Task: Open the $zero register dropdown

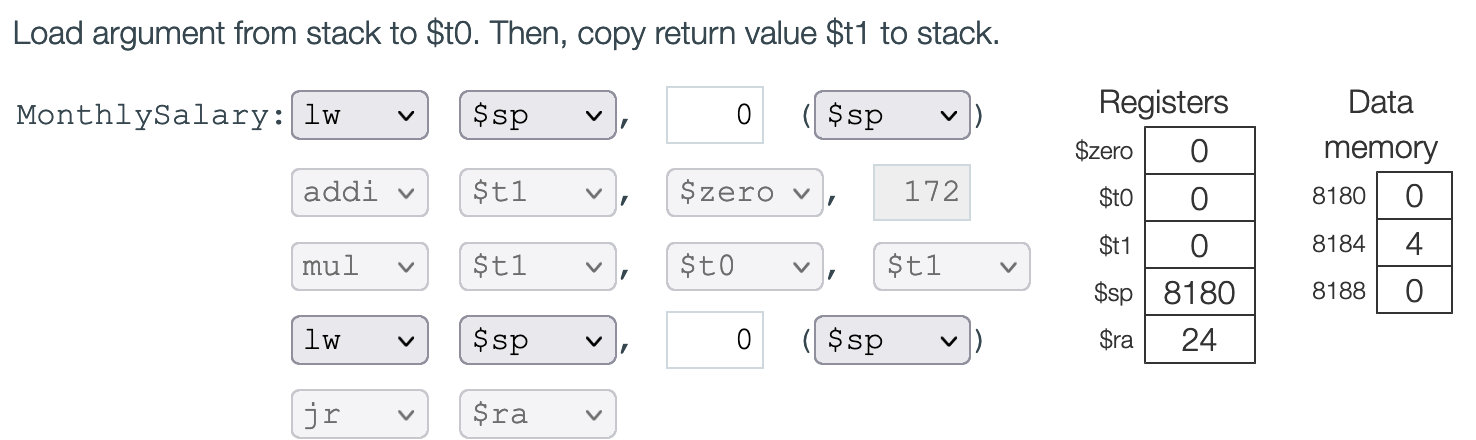Action: tap(744, 191)
